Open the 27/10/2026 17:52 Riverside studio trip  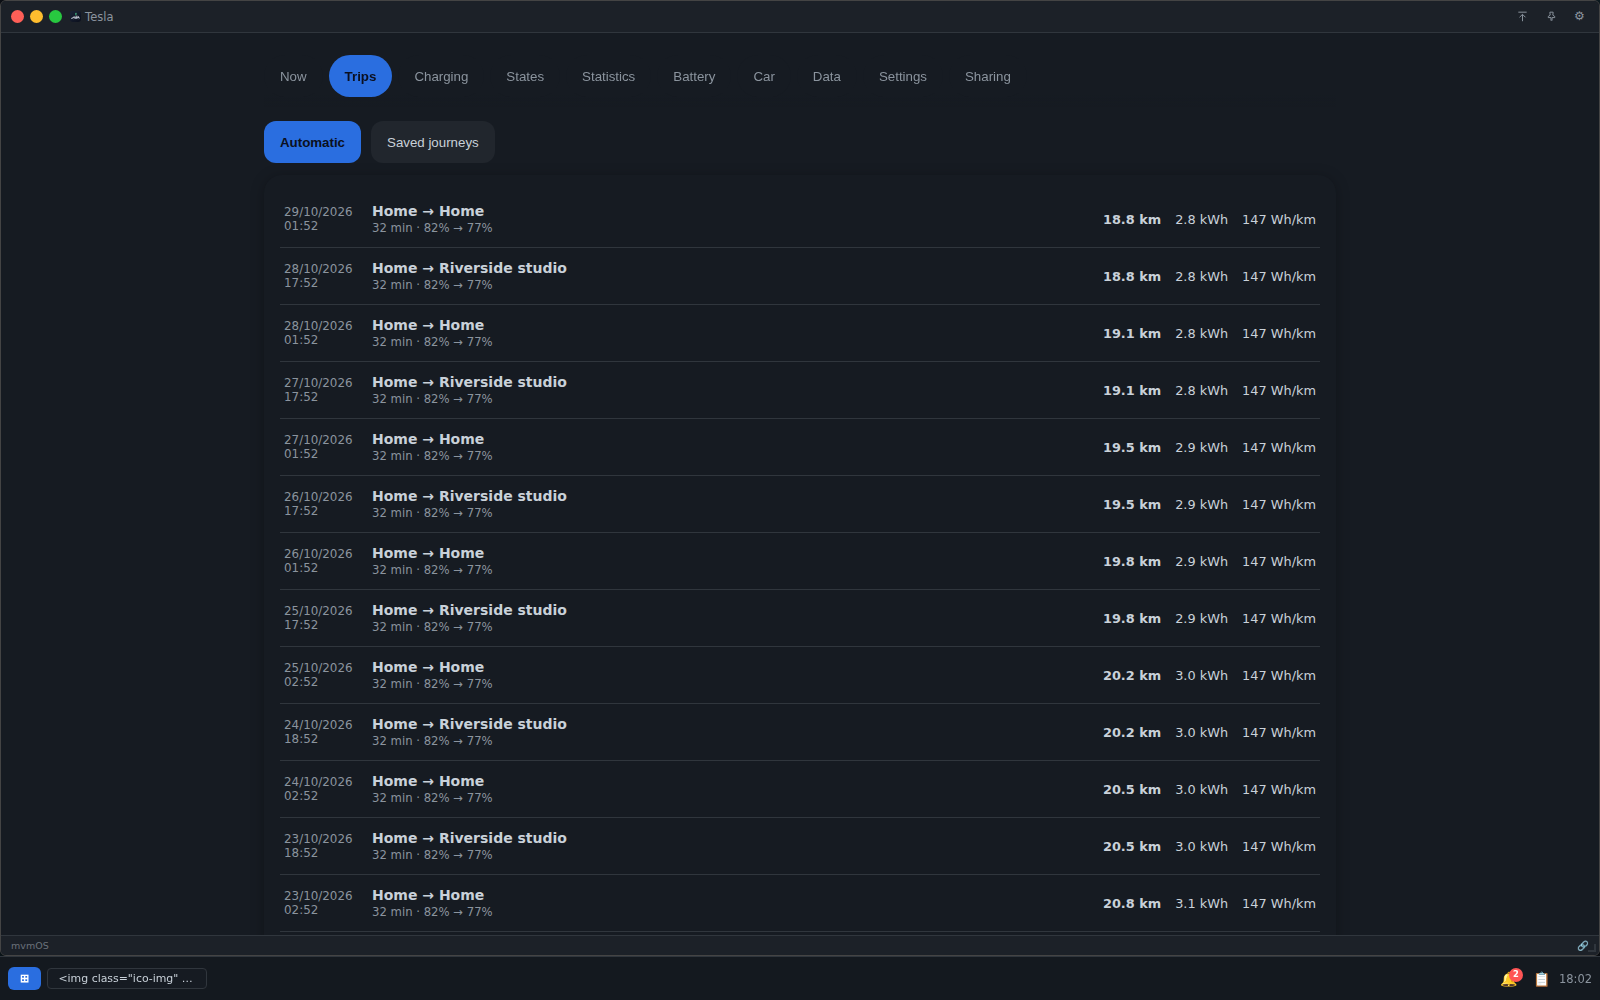(x=800, y=390)
